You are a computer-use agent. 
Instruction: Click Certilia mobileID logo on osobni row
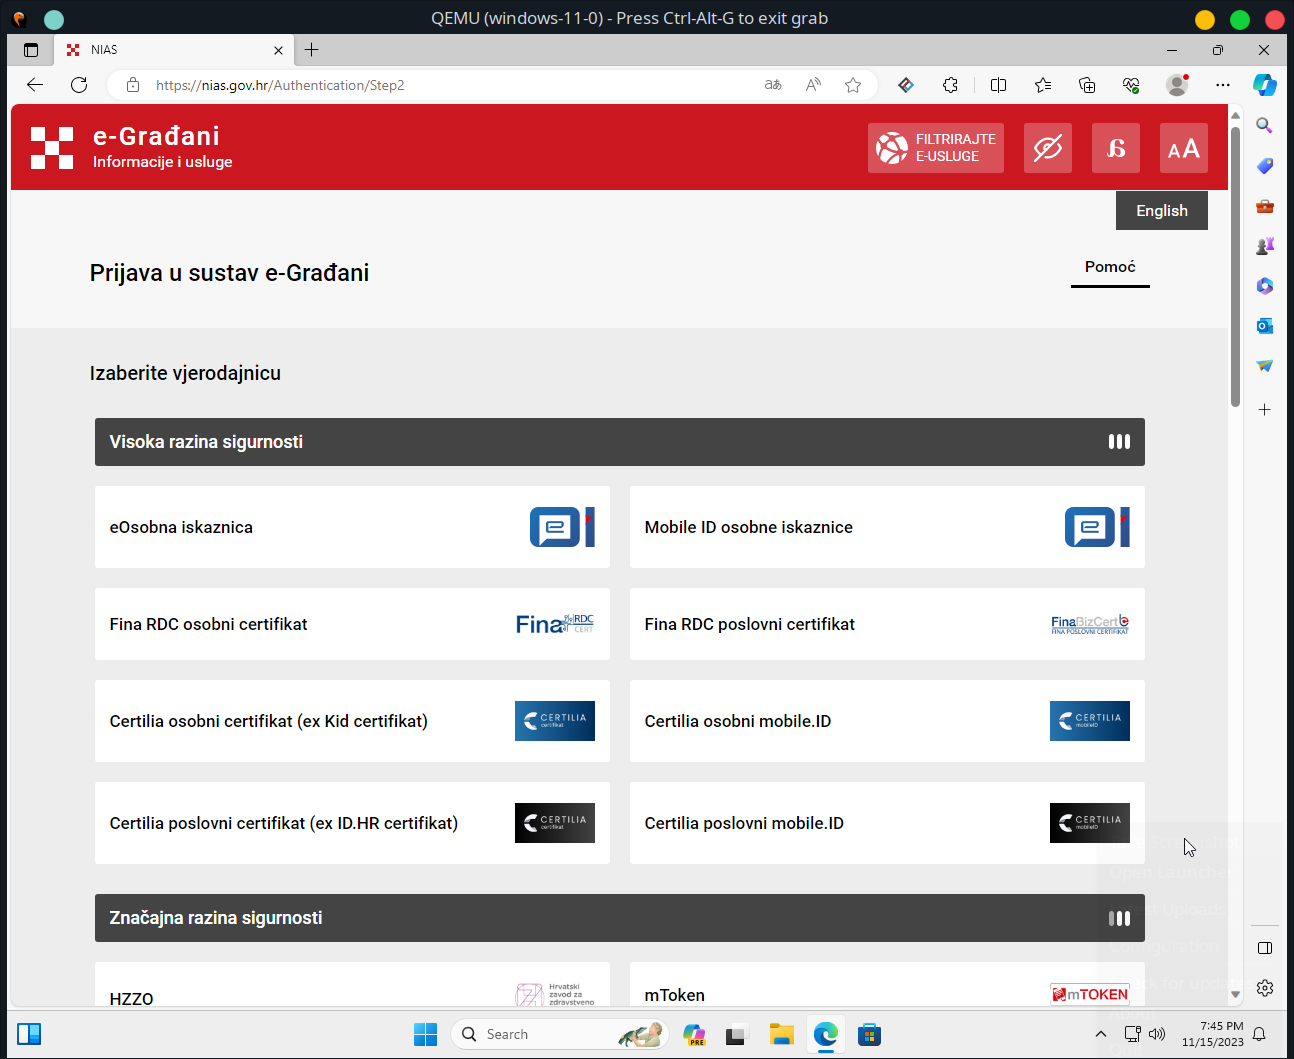pyautogui.click(x=1090, y=721)
